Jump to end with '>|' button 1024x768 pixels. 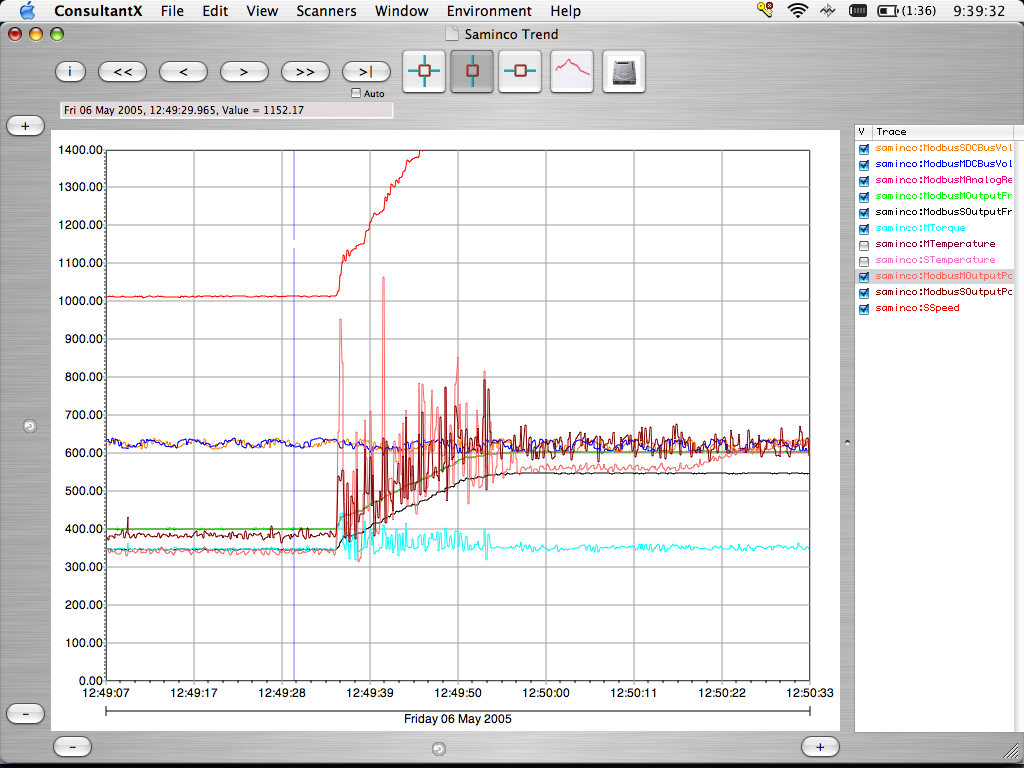[366, 71]
